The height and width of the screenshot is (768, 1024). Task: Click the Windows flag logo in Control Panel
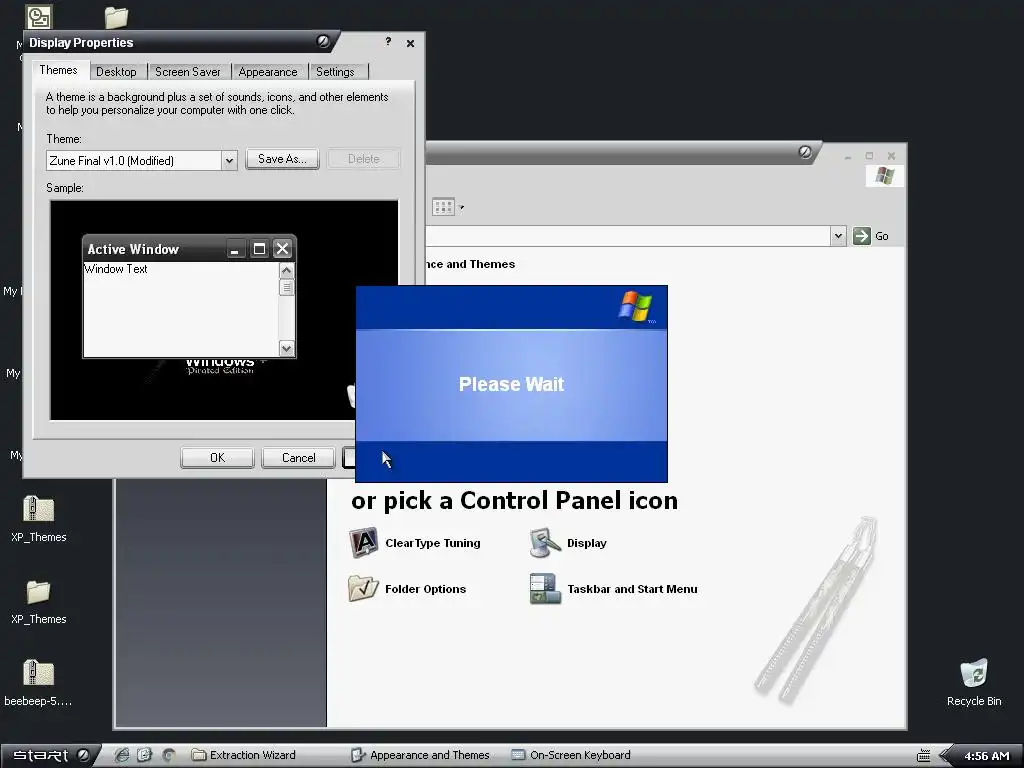(x=884, y=176)
